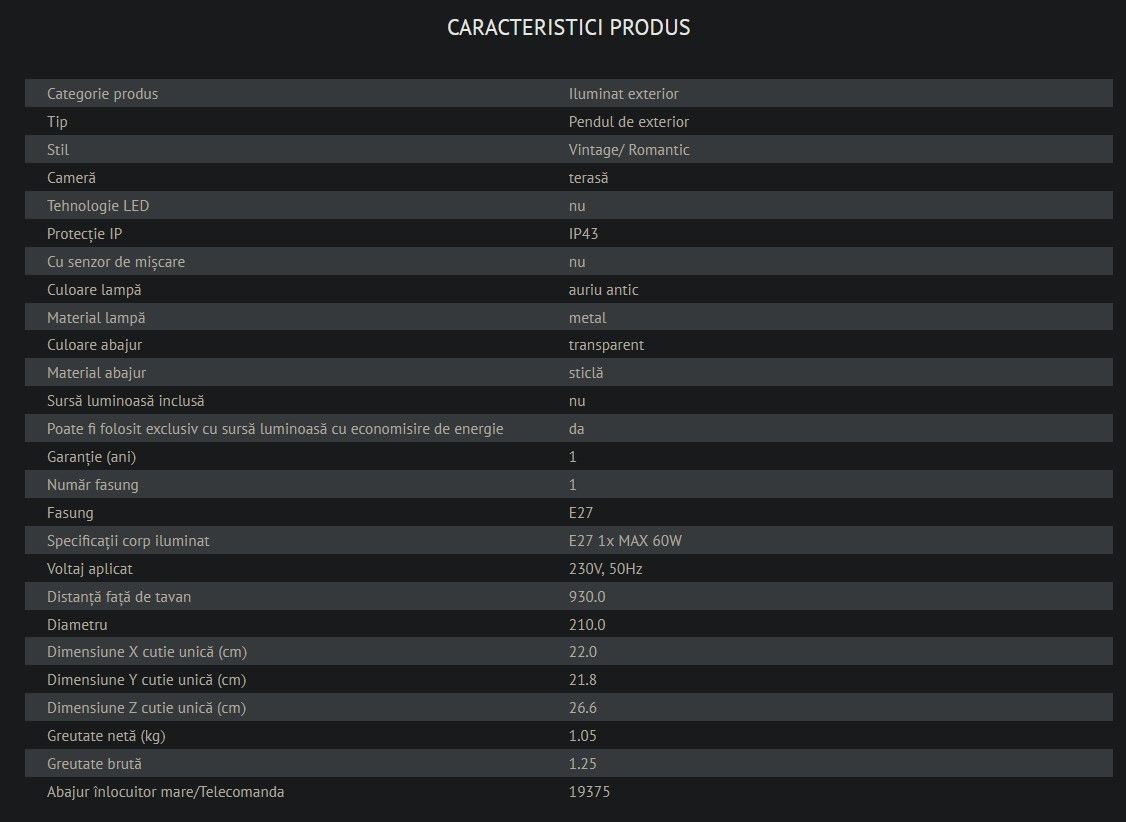This screenshot has height=822, width=1126.
Task: Click the CARACTERISTICI PRODUS heading
Action: [x=569, y=27]
